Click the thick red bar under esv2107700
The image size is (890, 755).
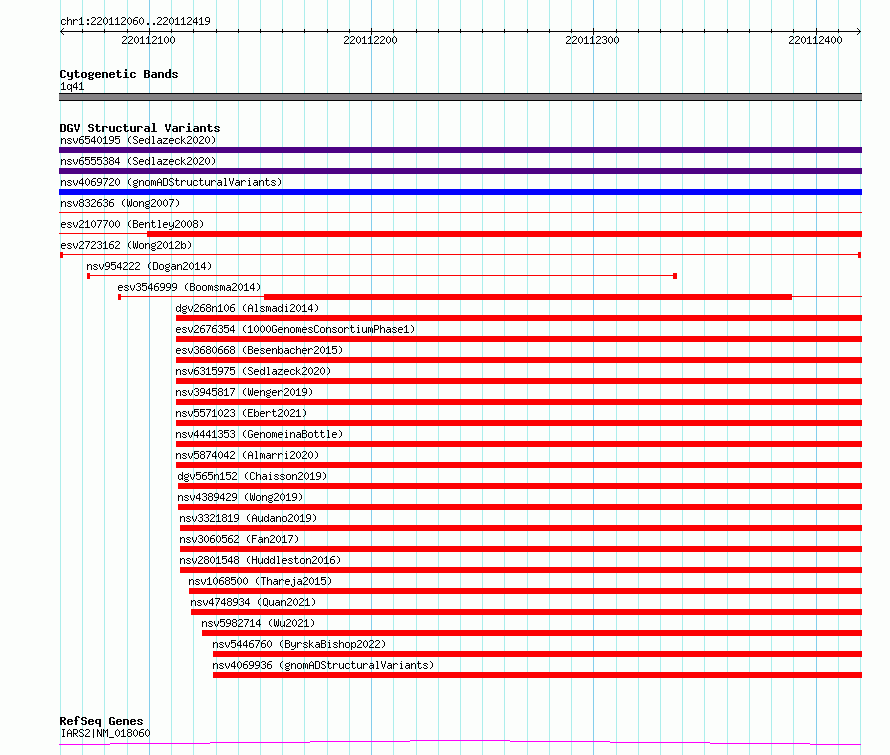[x=505, y=234]
